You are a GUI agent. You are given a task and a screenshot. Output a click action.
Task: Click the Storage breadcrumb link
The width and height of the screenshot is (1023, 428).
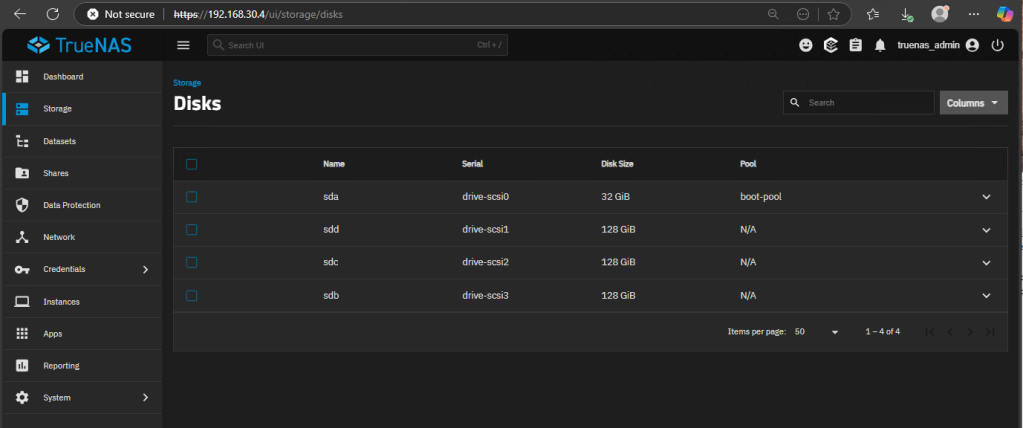pos(187,83)
